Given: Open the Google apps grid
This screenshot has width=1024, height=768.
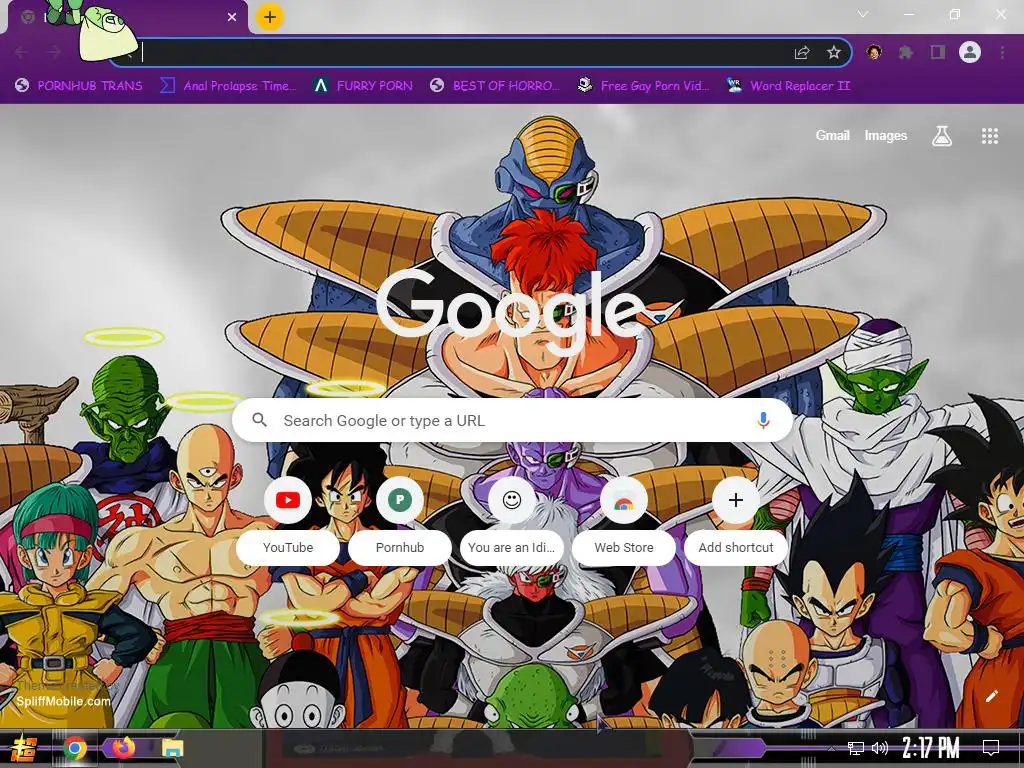Looking at the screenshot, I should click(989, 136).
